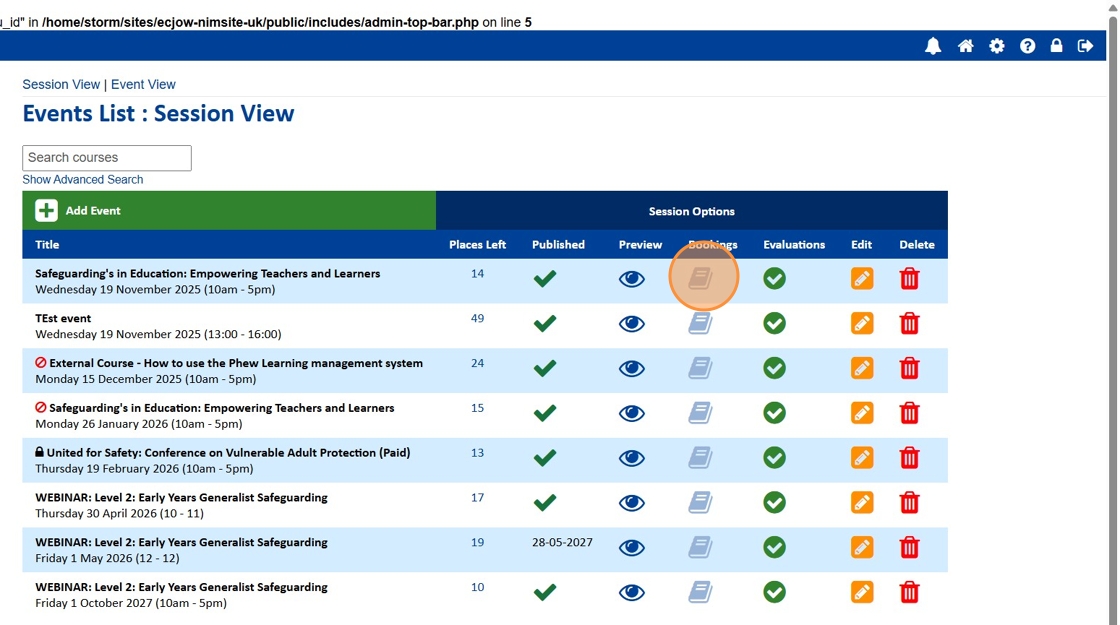The width and height of the screenshot is (1120, 625).
Task: Preview the 1 October 2027 webinar
Action: coord(631,592)
